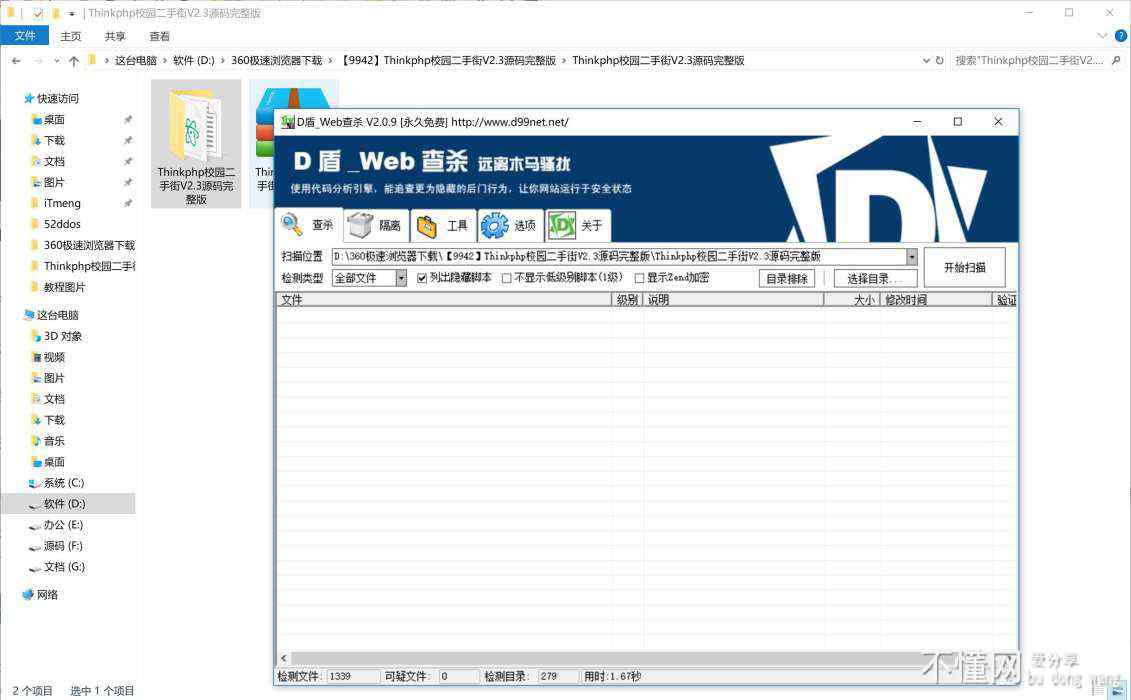Click the 开始扫描 button
1131x700 pixels.
tap(964, 267)
